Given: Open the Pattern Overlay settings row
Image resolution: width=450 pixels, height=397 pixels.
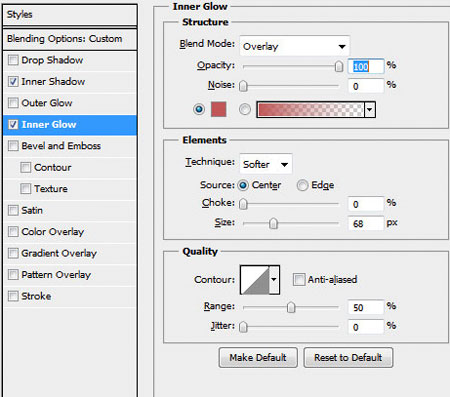Looking at the screenshot, I should [x=70, y=275].
